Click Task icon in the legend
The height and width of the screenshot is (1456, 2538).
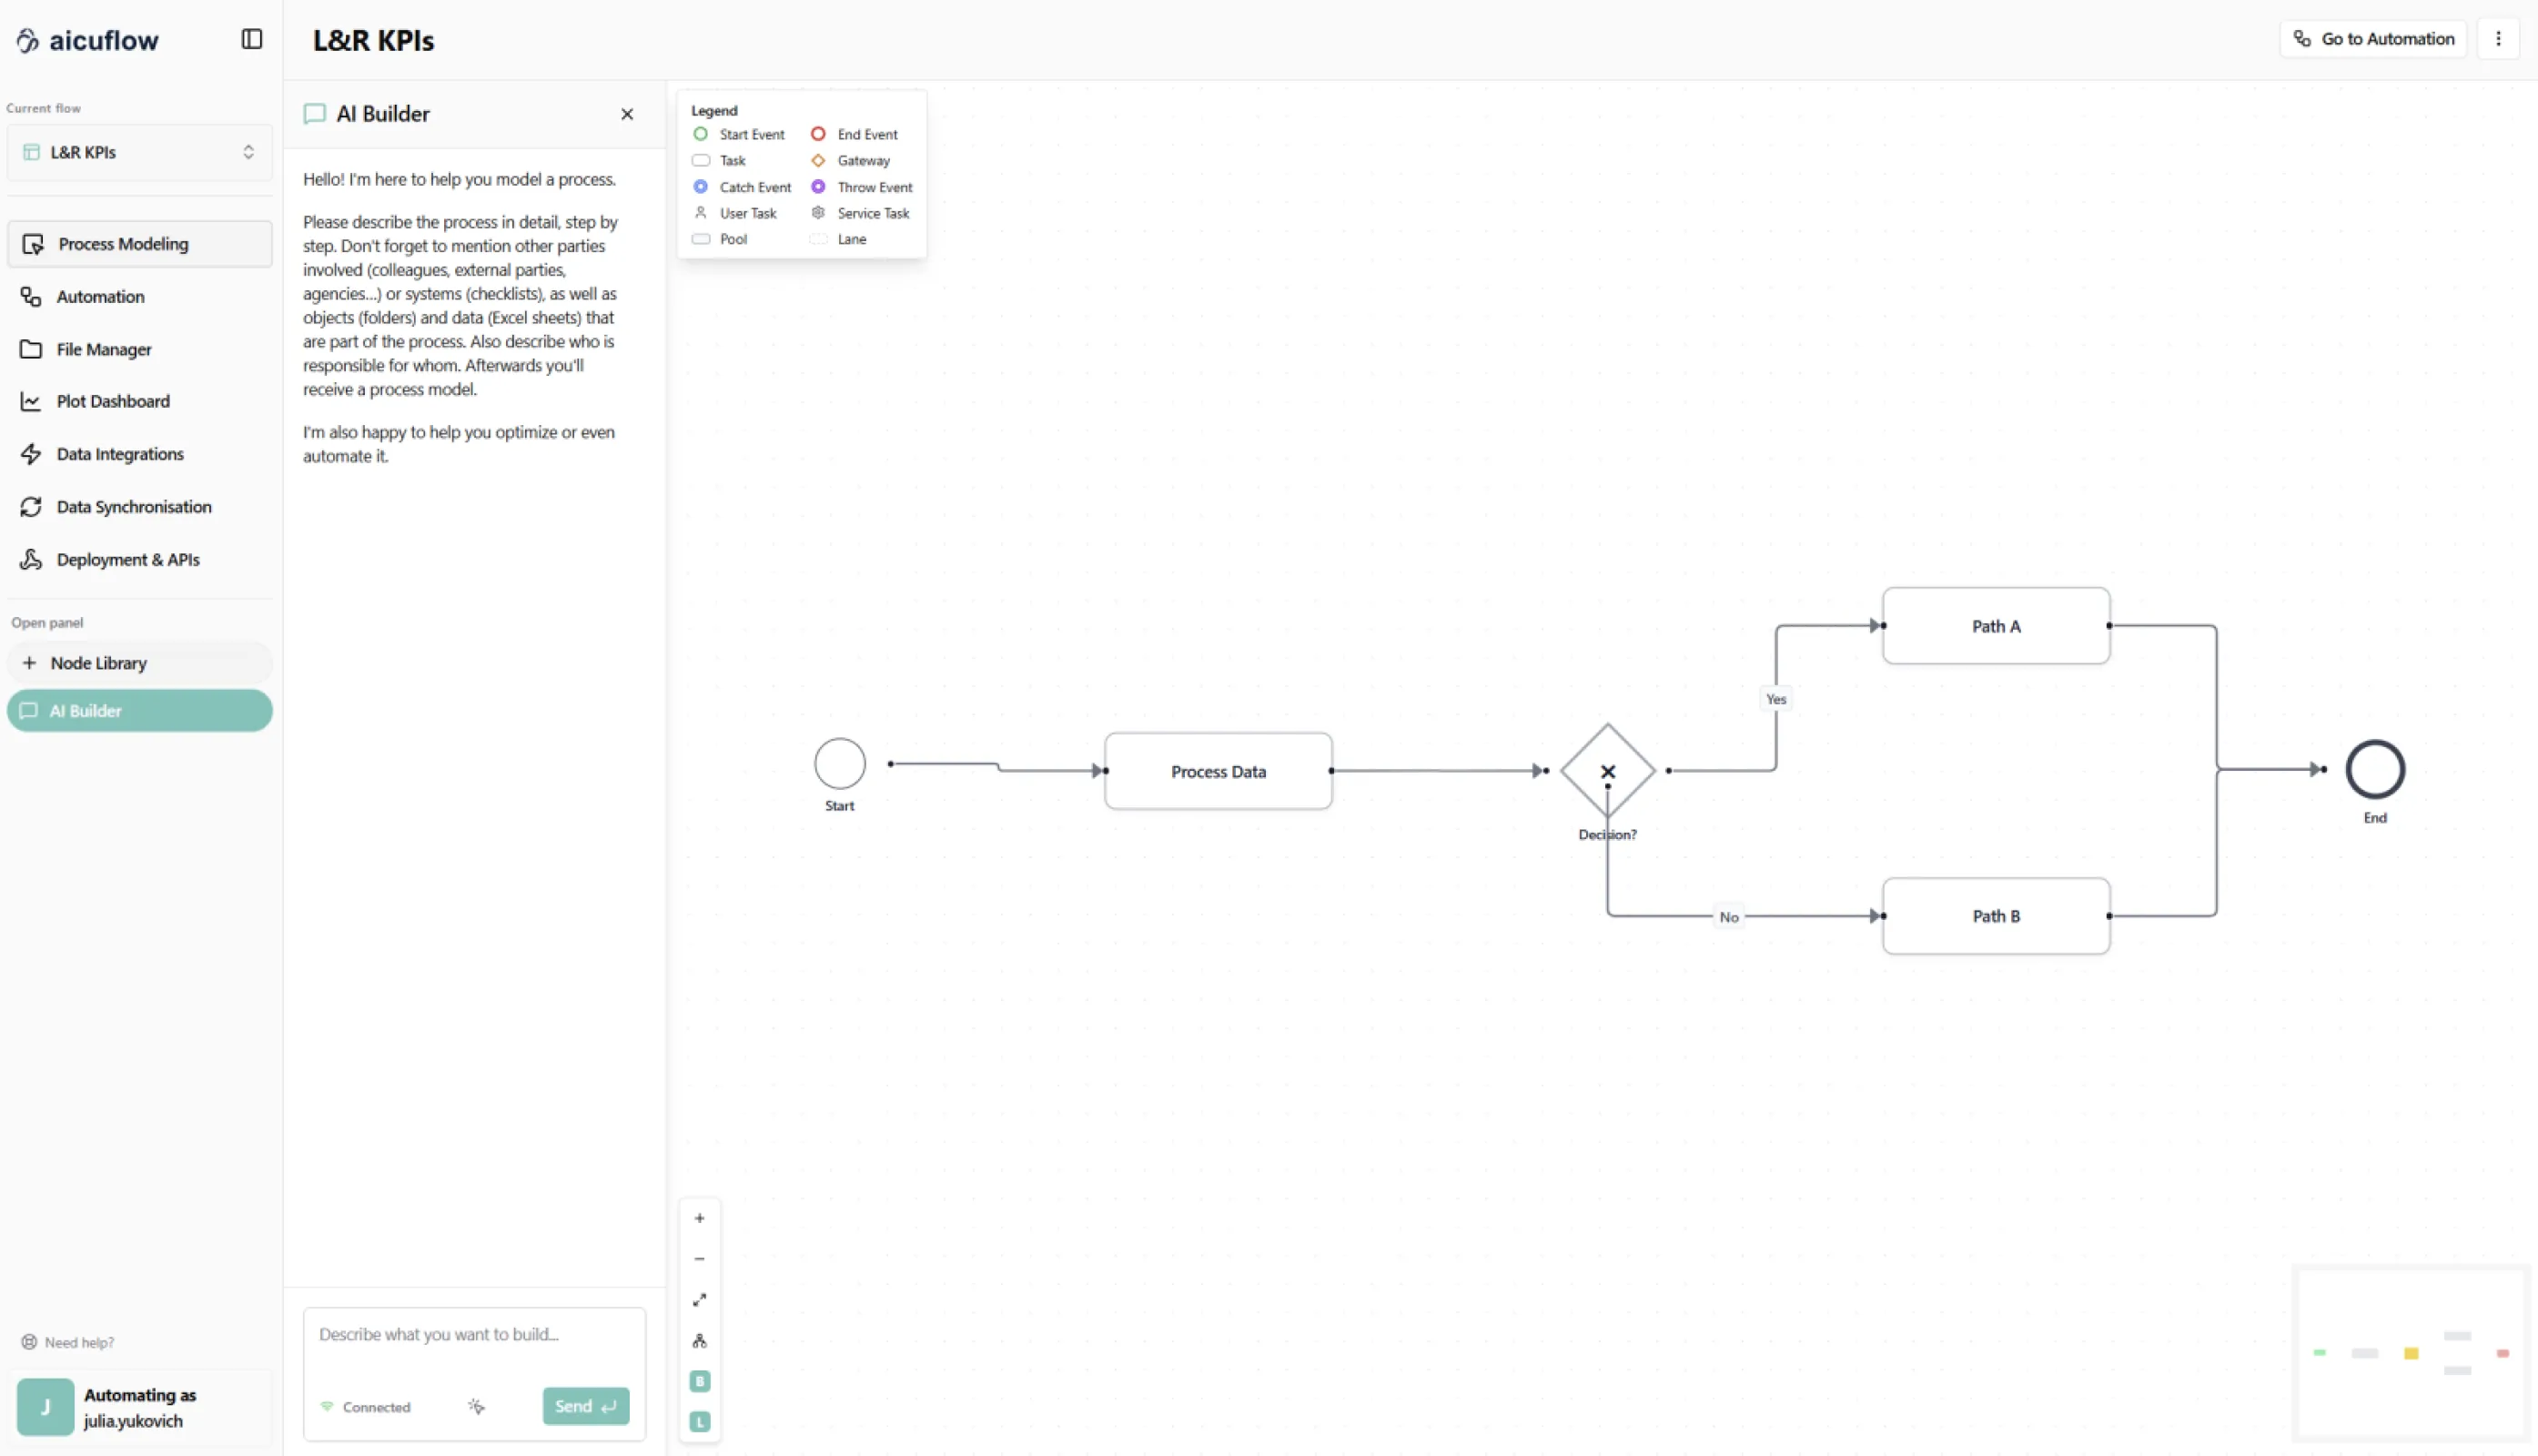tap(701, 160)
